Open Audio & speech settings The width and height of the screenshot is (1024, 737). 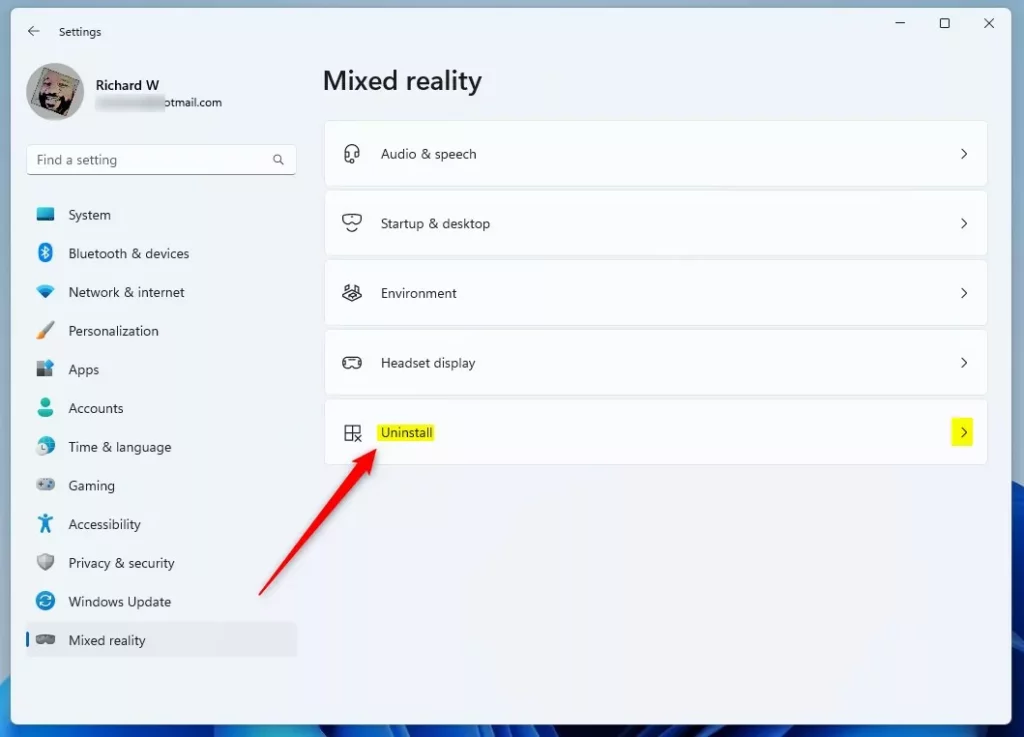click(656, 154)
